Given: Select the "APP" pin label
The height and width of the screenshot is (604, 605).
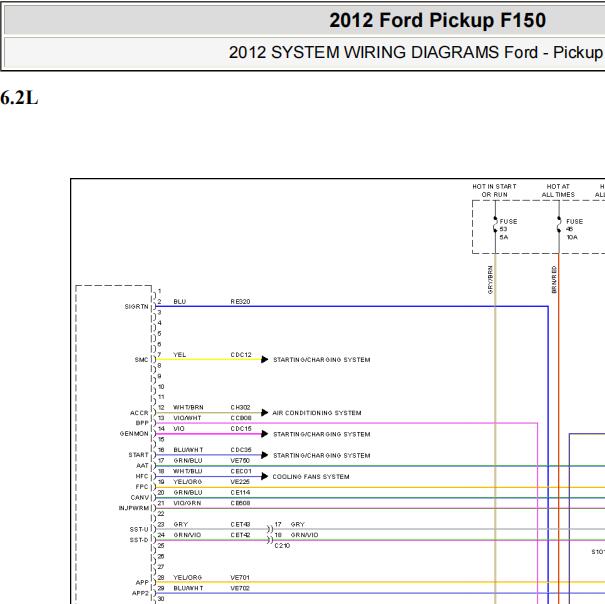Looking at the screenshot, I should (142, 582).
